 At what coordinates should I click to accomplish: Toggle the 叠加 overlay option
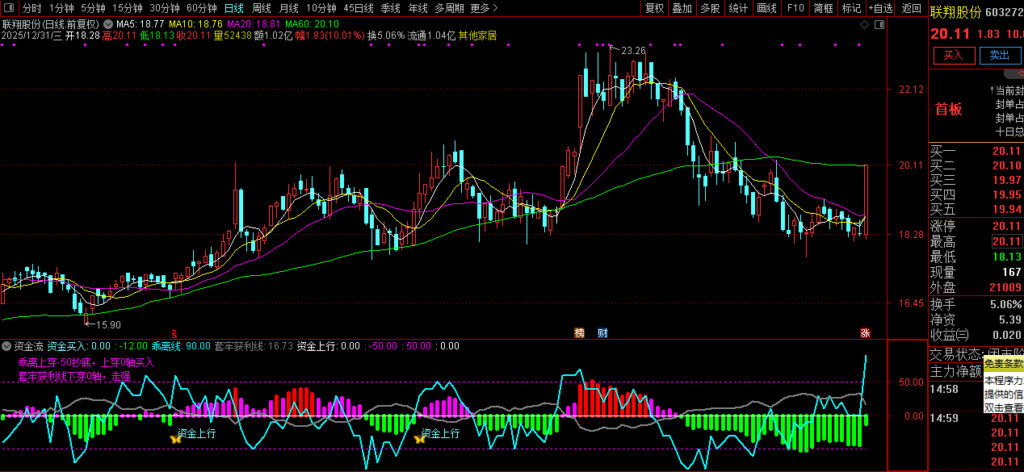(682, 8)
